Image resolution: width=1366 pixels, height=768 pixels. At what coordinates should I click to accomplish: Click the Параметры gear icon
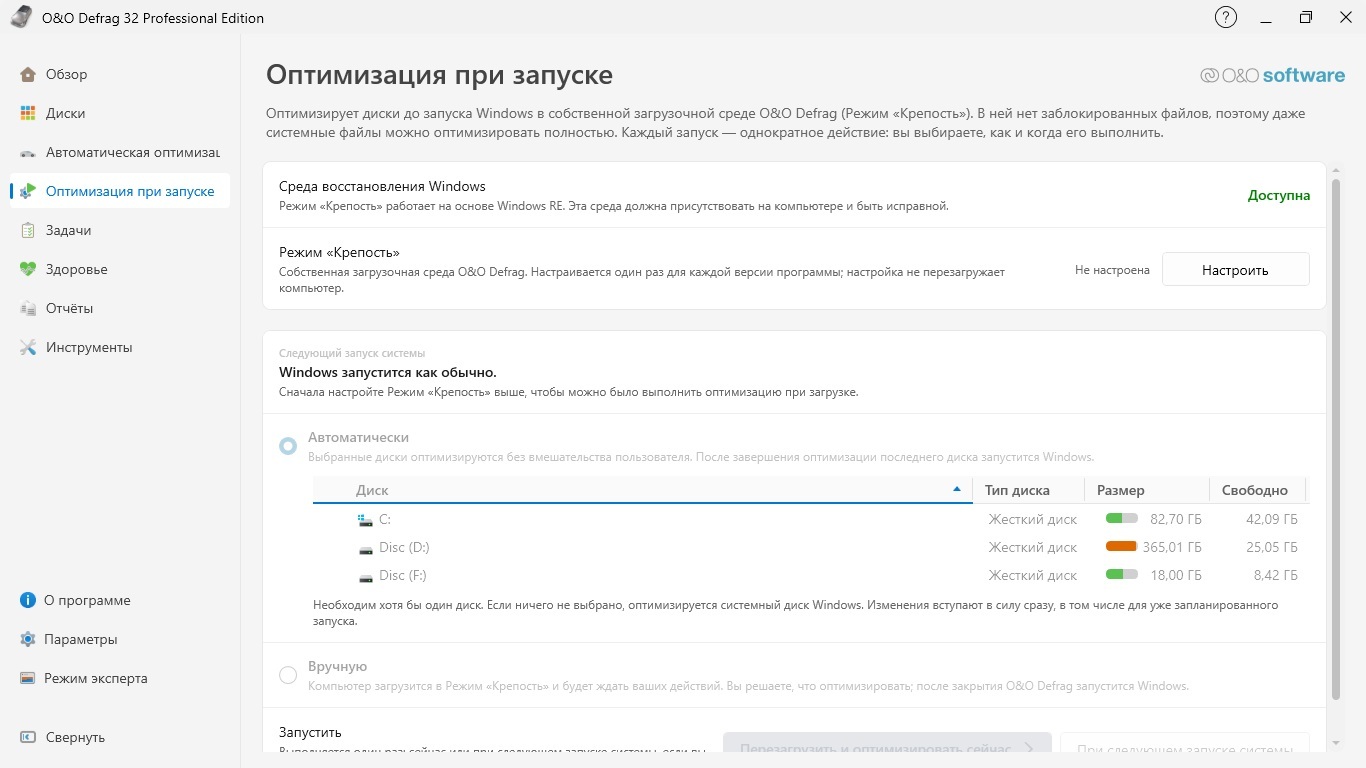(28, 639)
